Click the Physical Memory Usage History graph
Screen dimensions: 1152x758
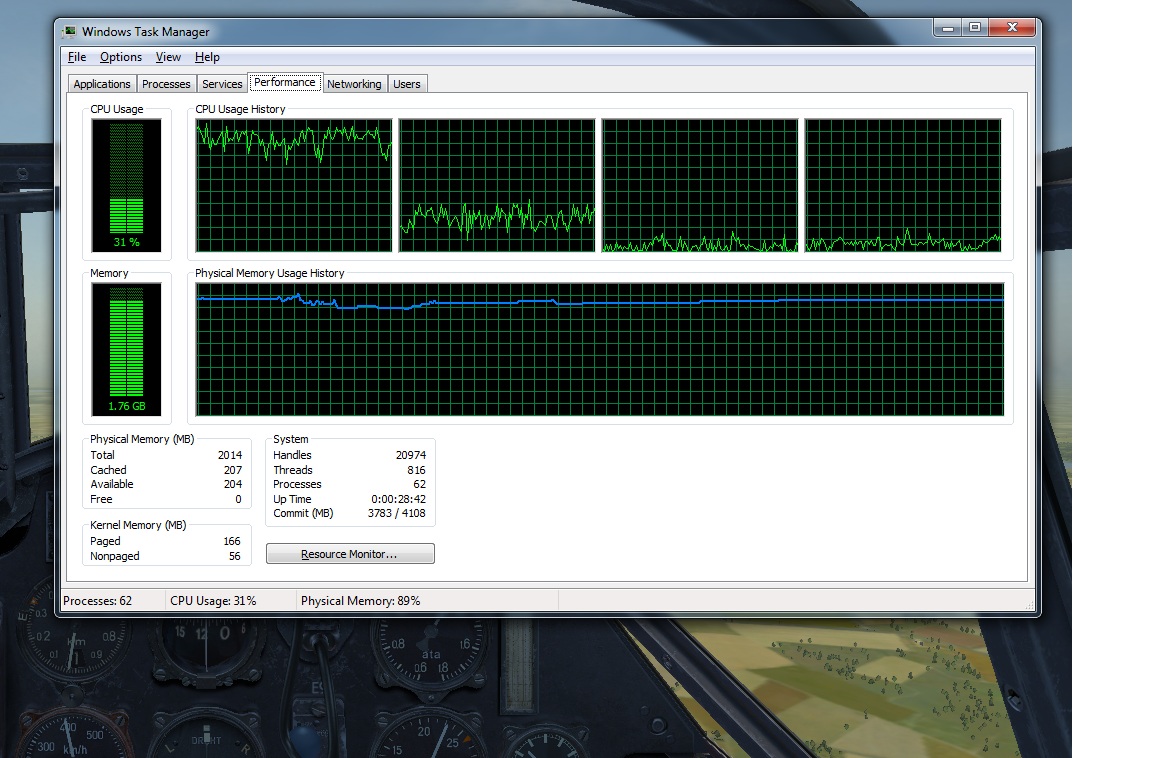point(600,349)
